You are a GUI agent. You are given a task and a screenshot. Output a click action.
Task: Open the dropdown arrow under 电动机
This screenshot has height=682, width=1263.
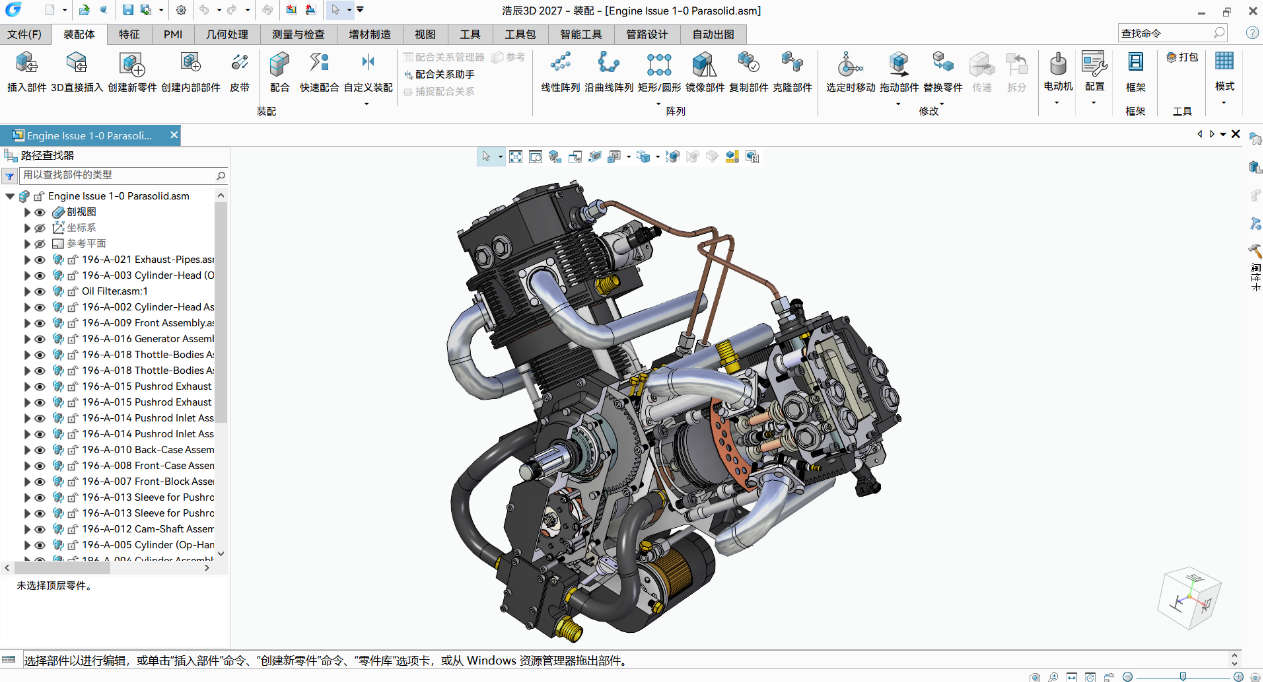(1058, 103)
